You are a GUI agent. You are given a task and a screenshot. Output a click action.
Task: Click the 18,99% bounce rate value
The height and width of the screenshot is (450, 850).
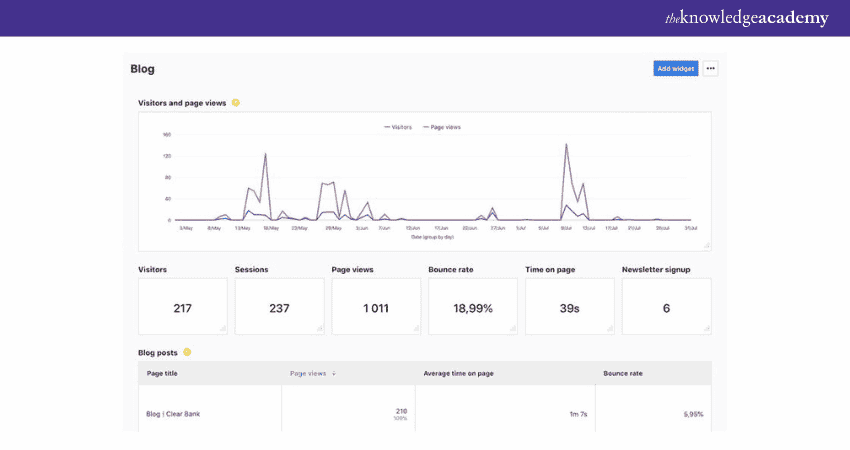click(x=472, y=308)
